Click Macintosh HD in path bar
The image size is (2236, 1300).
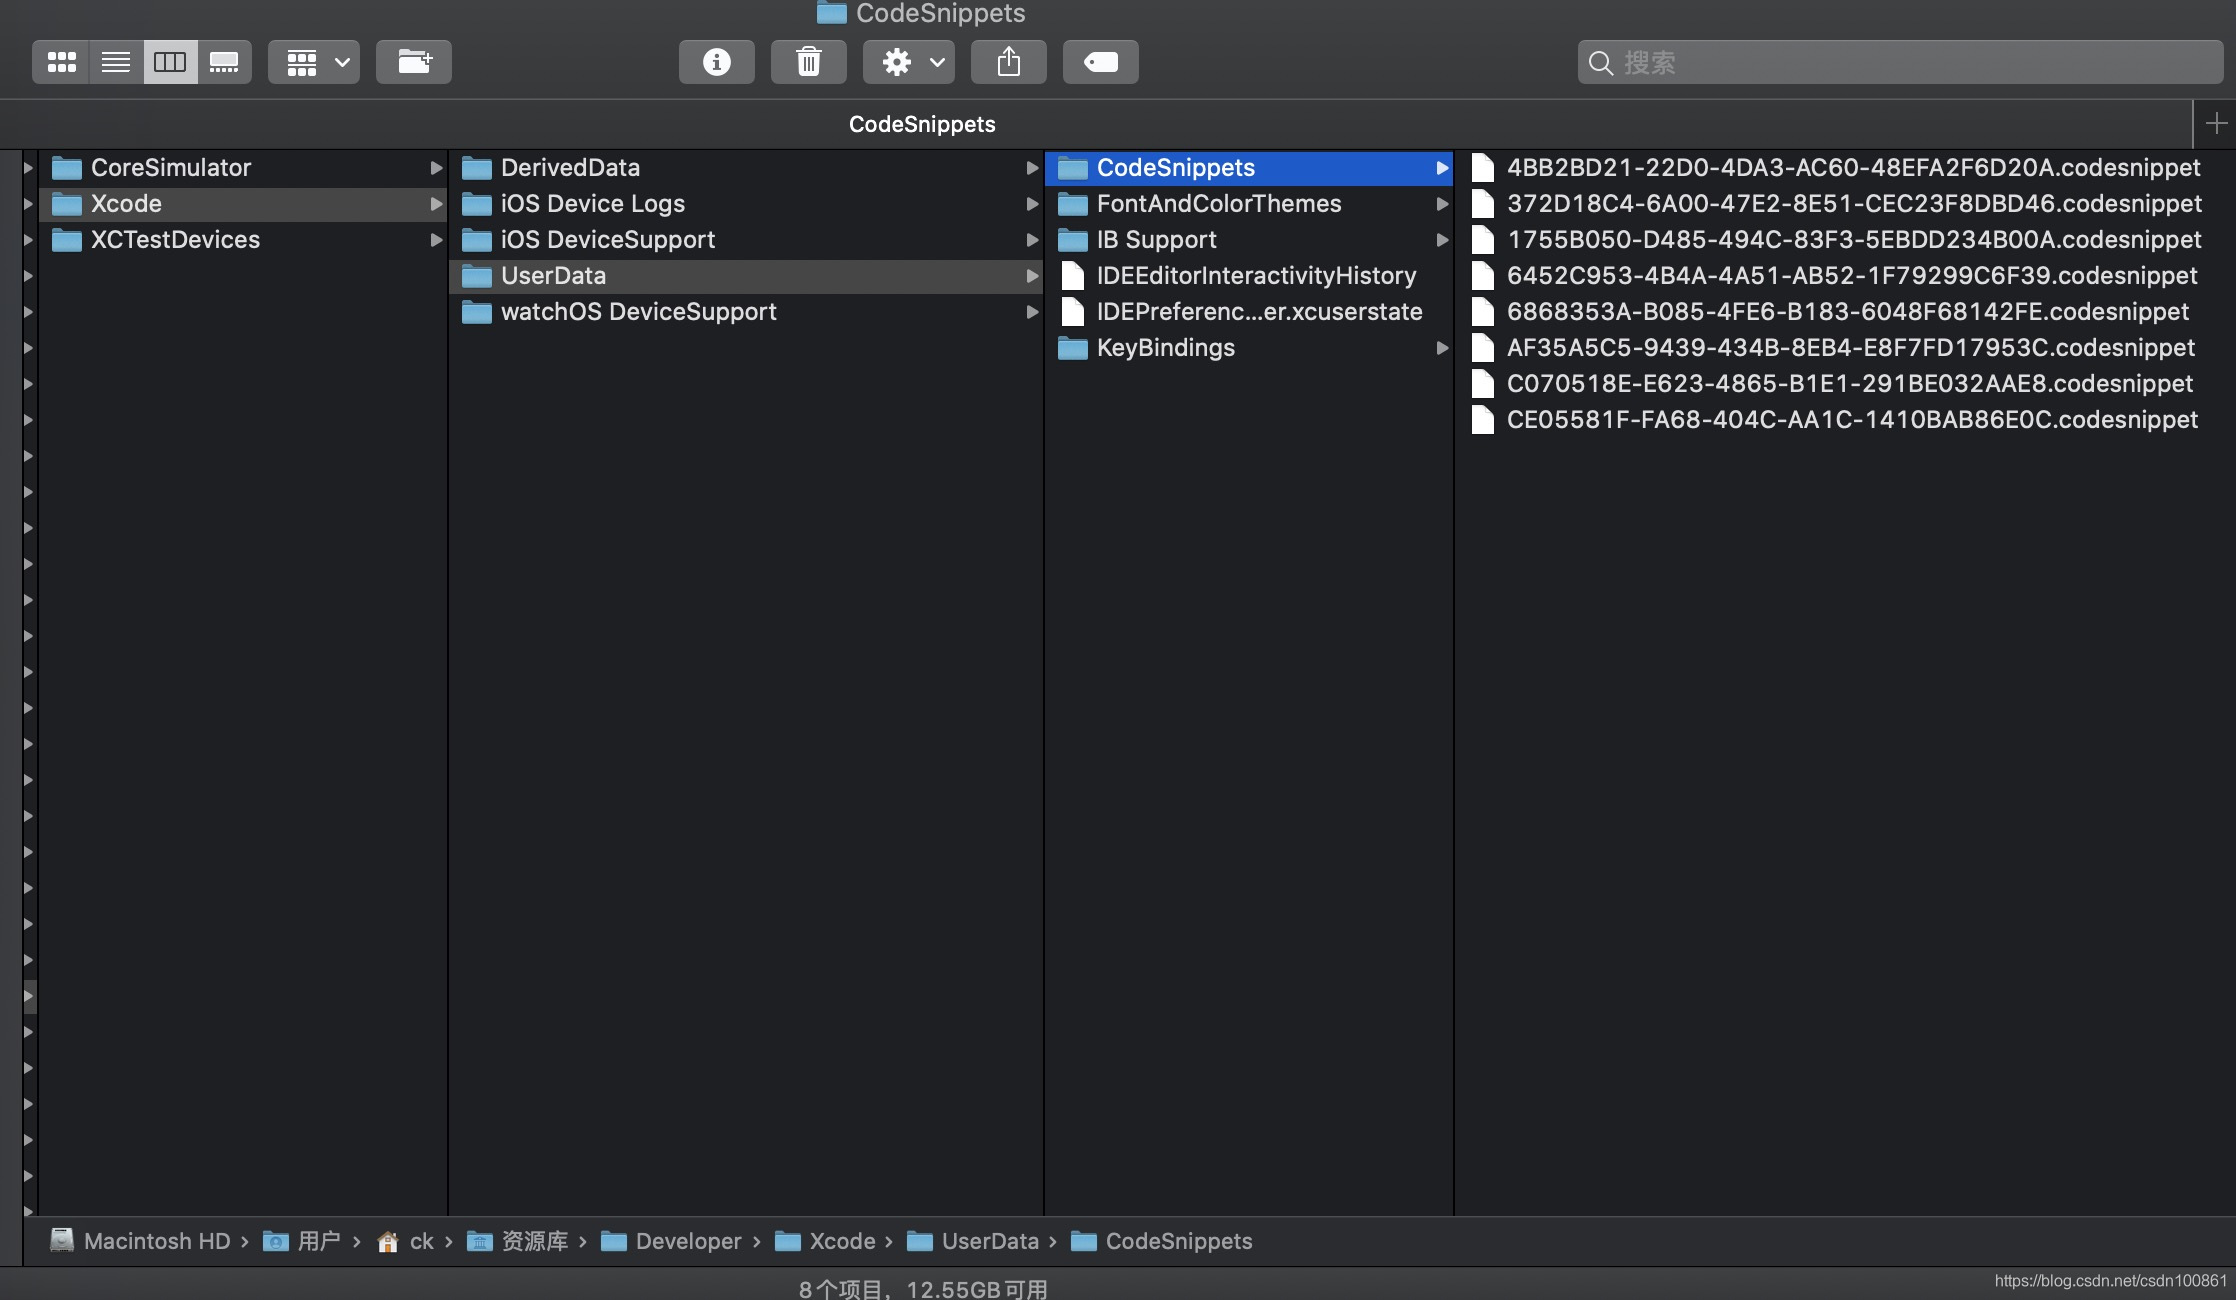tap(156, 1241)
